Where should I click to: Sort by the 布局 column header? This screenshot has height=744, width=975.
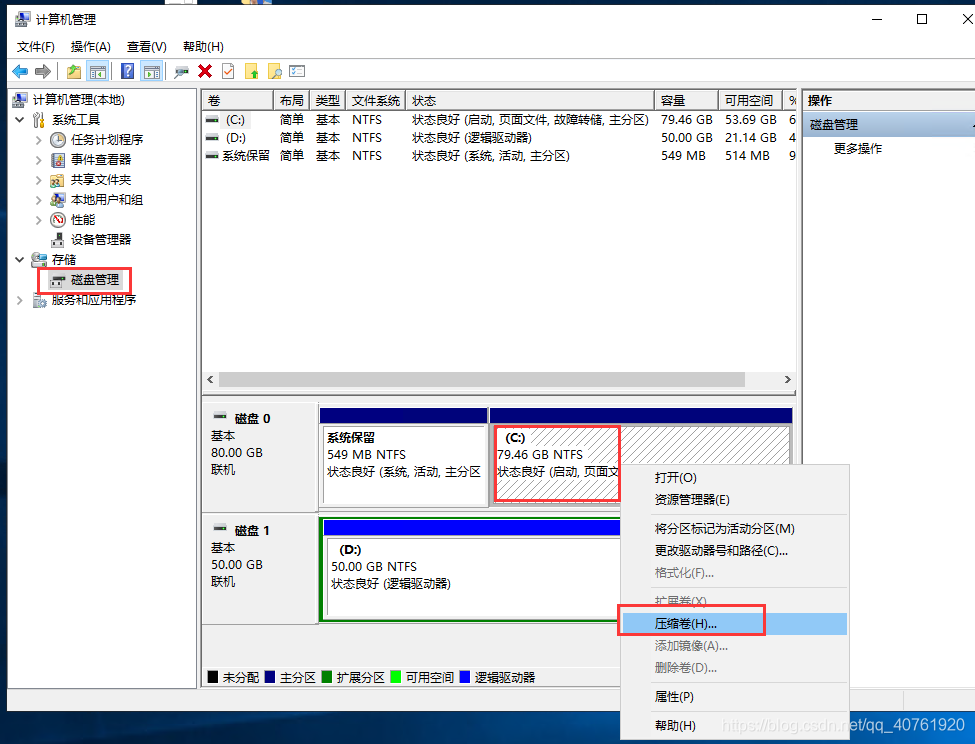pyautogui.click(x=292, y=100)
